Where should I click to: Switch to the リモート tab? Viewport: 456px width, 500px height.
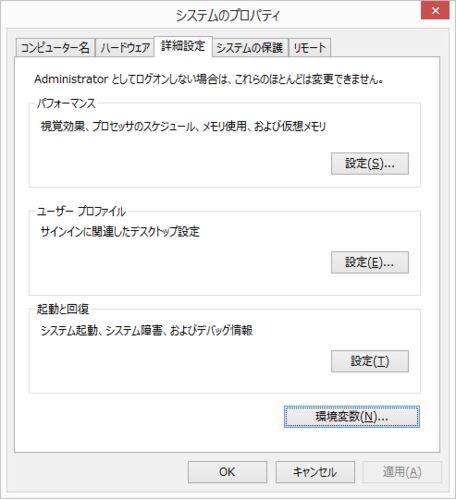pyautogui.click(x=310, y=48)
